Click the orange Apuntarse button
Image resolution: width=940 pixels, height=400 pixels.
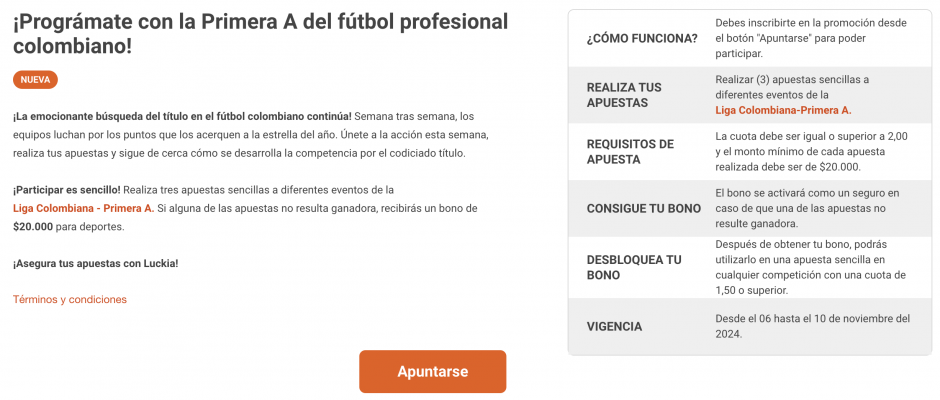point(432,371)
